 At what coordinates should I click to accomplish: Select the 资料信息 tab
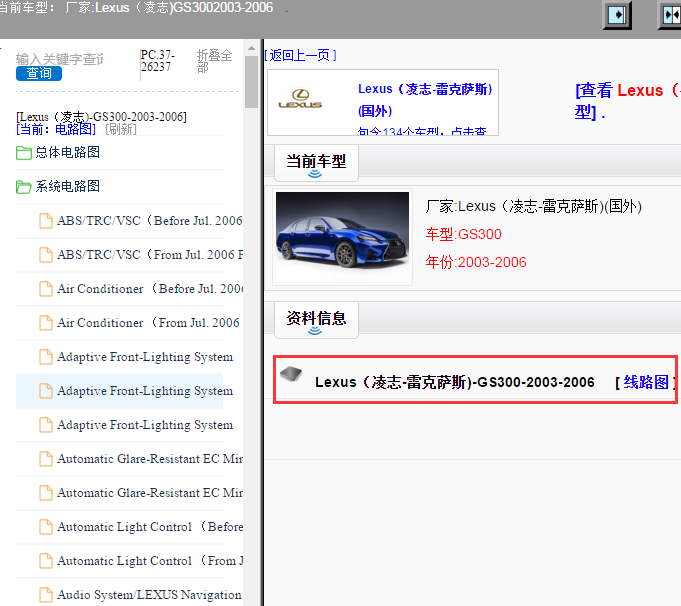pyautogui.click(x=316, y=319)
